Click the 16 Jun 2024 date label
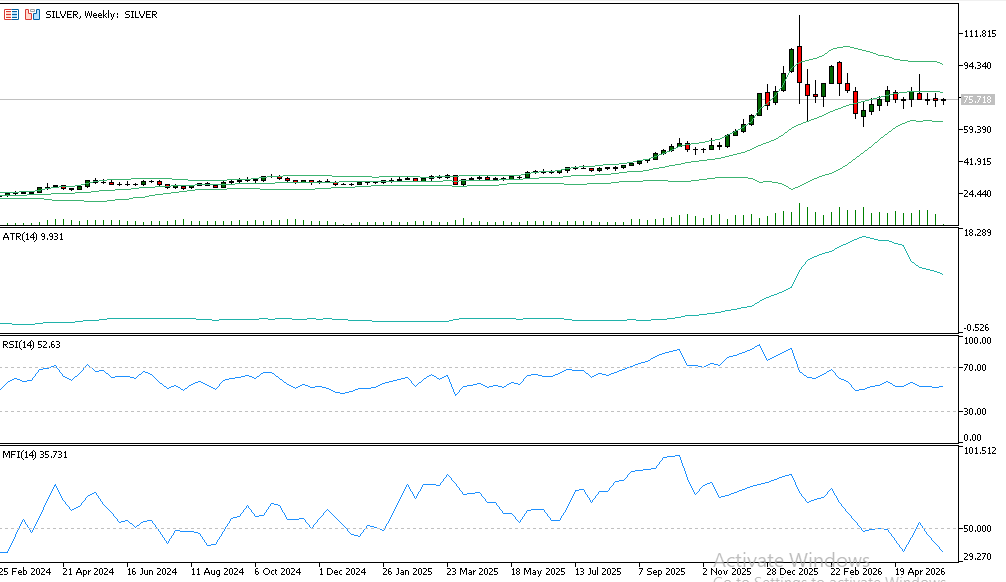The height and width of the screenshot is (582, 1006). click(x=151, y=571)
